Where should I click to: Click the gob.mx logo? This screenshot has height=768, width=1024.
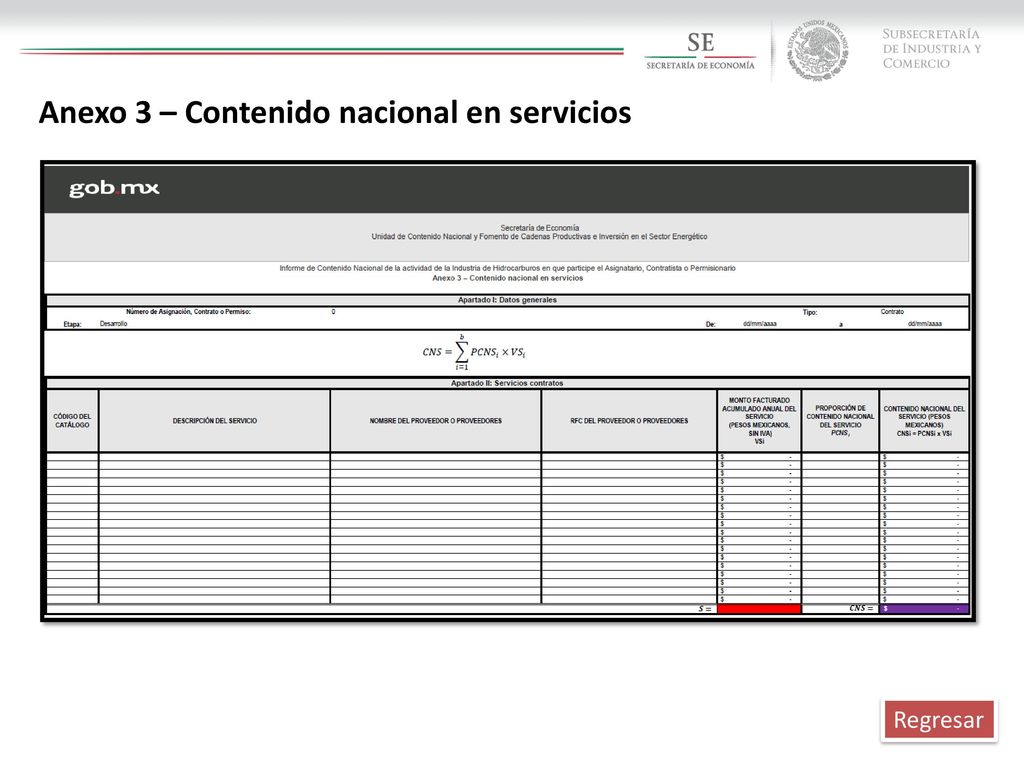(x=114, y=188)
